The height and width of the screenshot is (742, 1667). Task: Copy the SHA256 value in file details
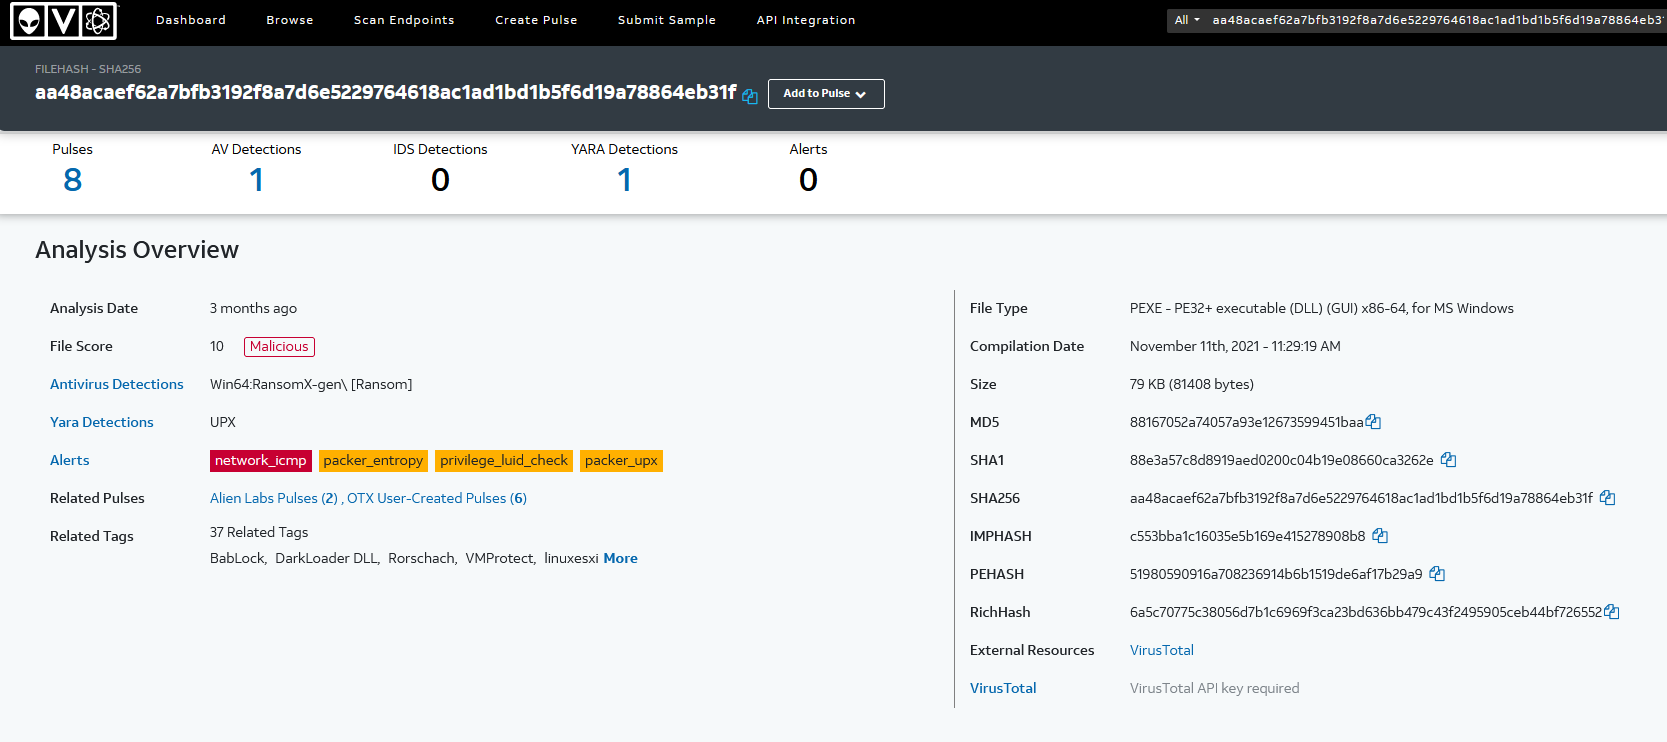tap(1607, 498)
